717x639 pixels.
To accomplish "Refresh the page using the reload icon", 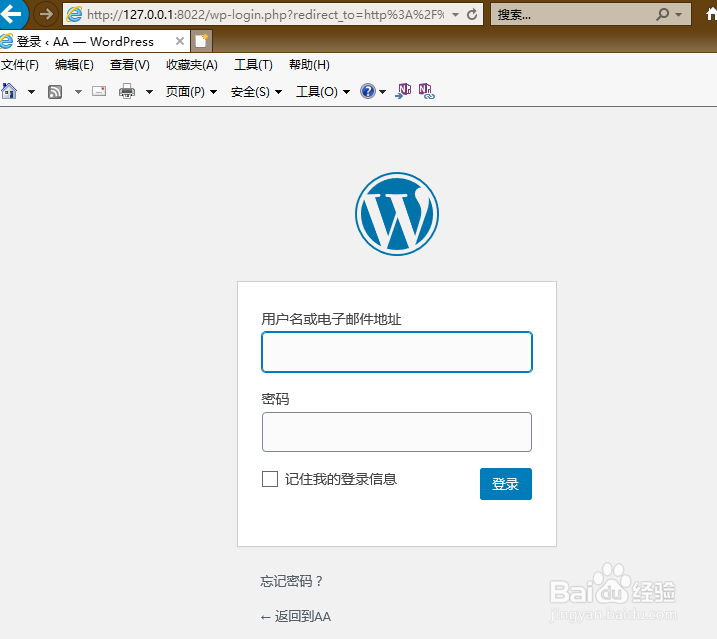I will [472, 15].
